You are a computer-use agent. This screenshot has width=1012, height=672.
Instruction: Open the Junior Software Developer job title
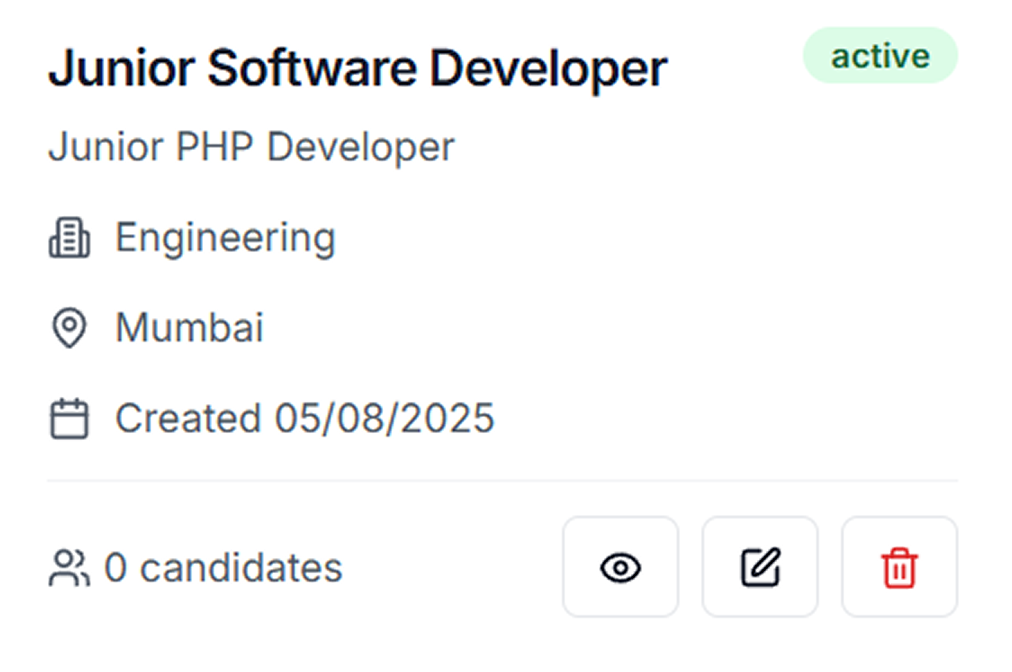[x=358, y=68]
